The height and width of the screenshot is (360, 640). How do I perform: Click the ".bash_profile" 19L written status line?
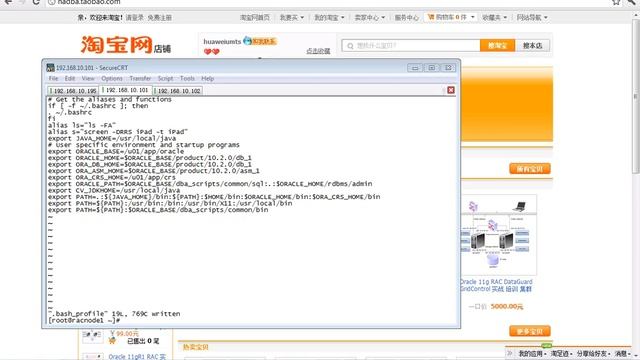click(114, 314)
